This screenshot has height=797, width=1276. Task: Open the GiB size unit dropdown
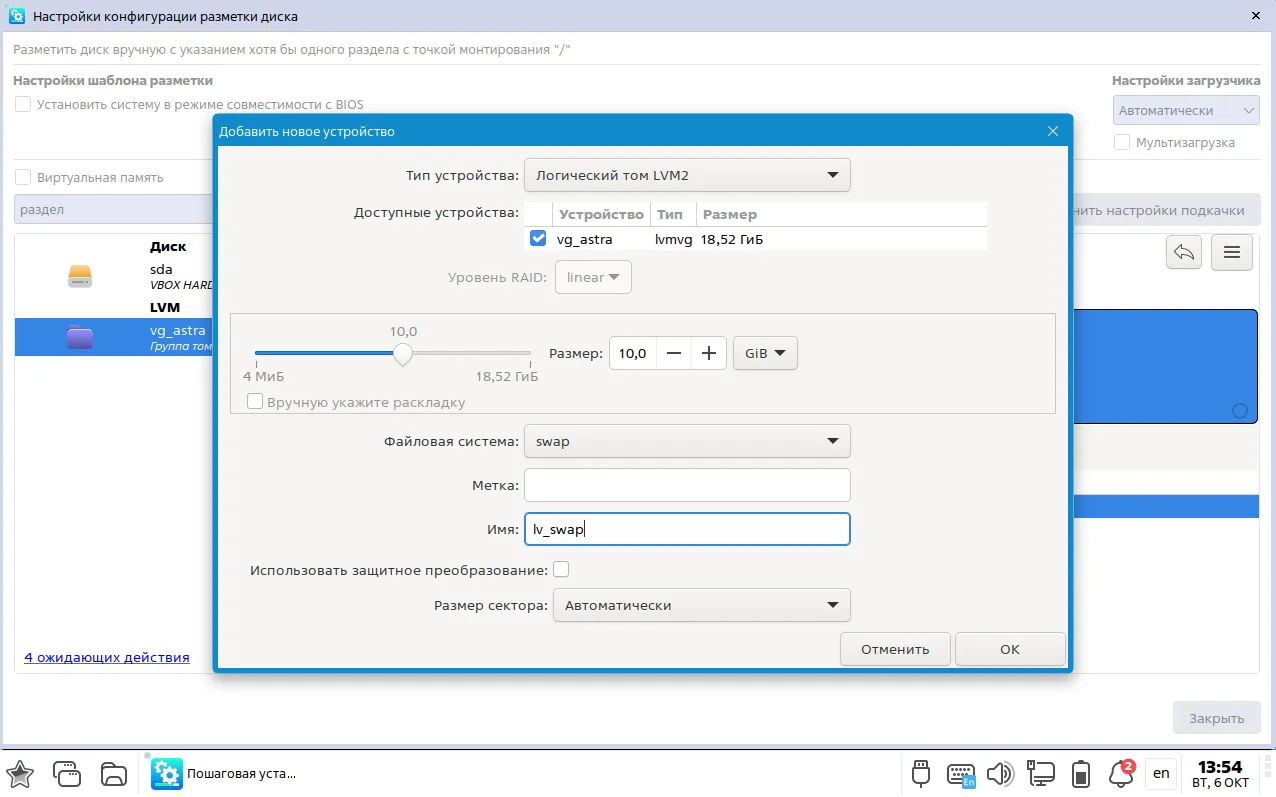[765, 353]
